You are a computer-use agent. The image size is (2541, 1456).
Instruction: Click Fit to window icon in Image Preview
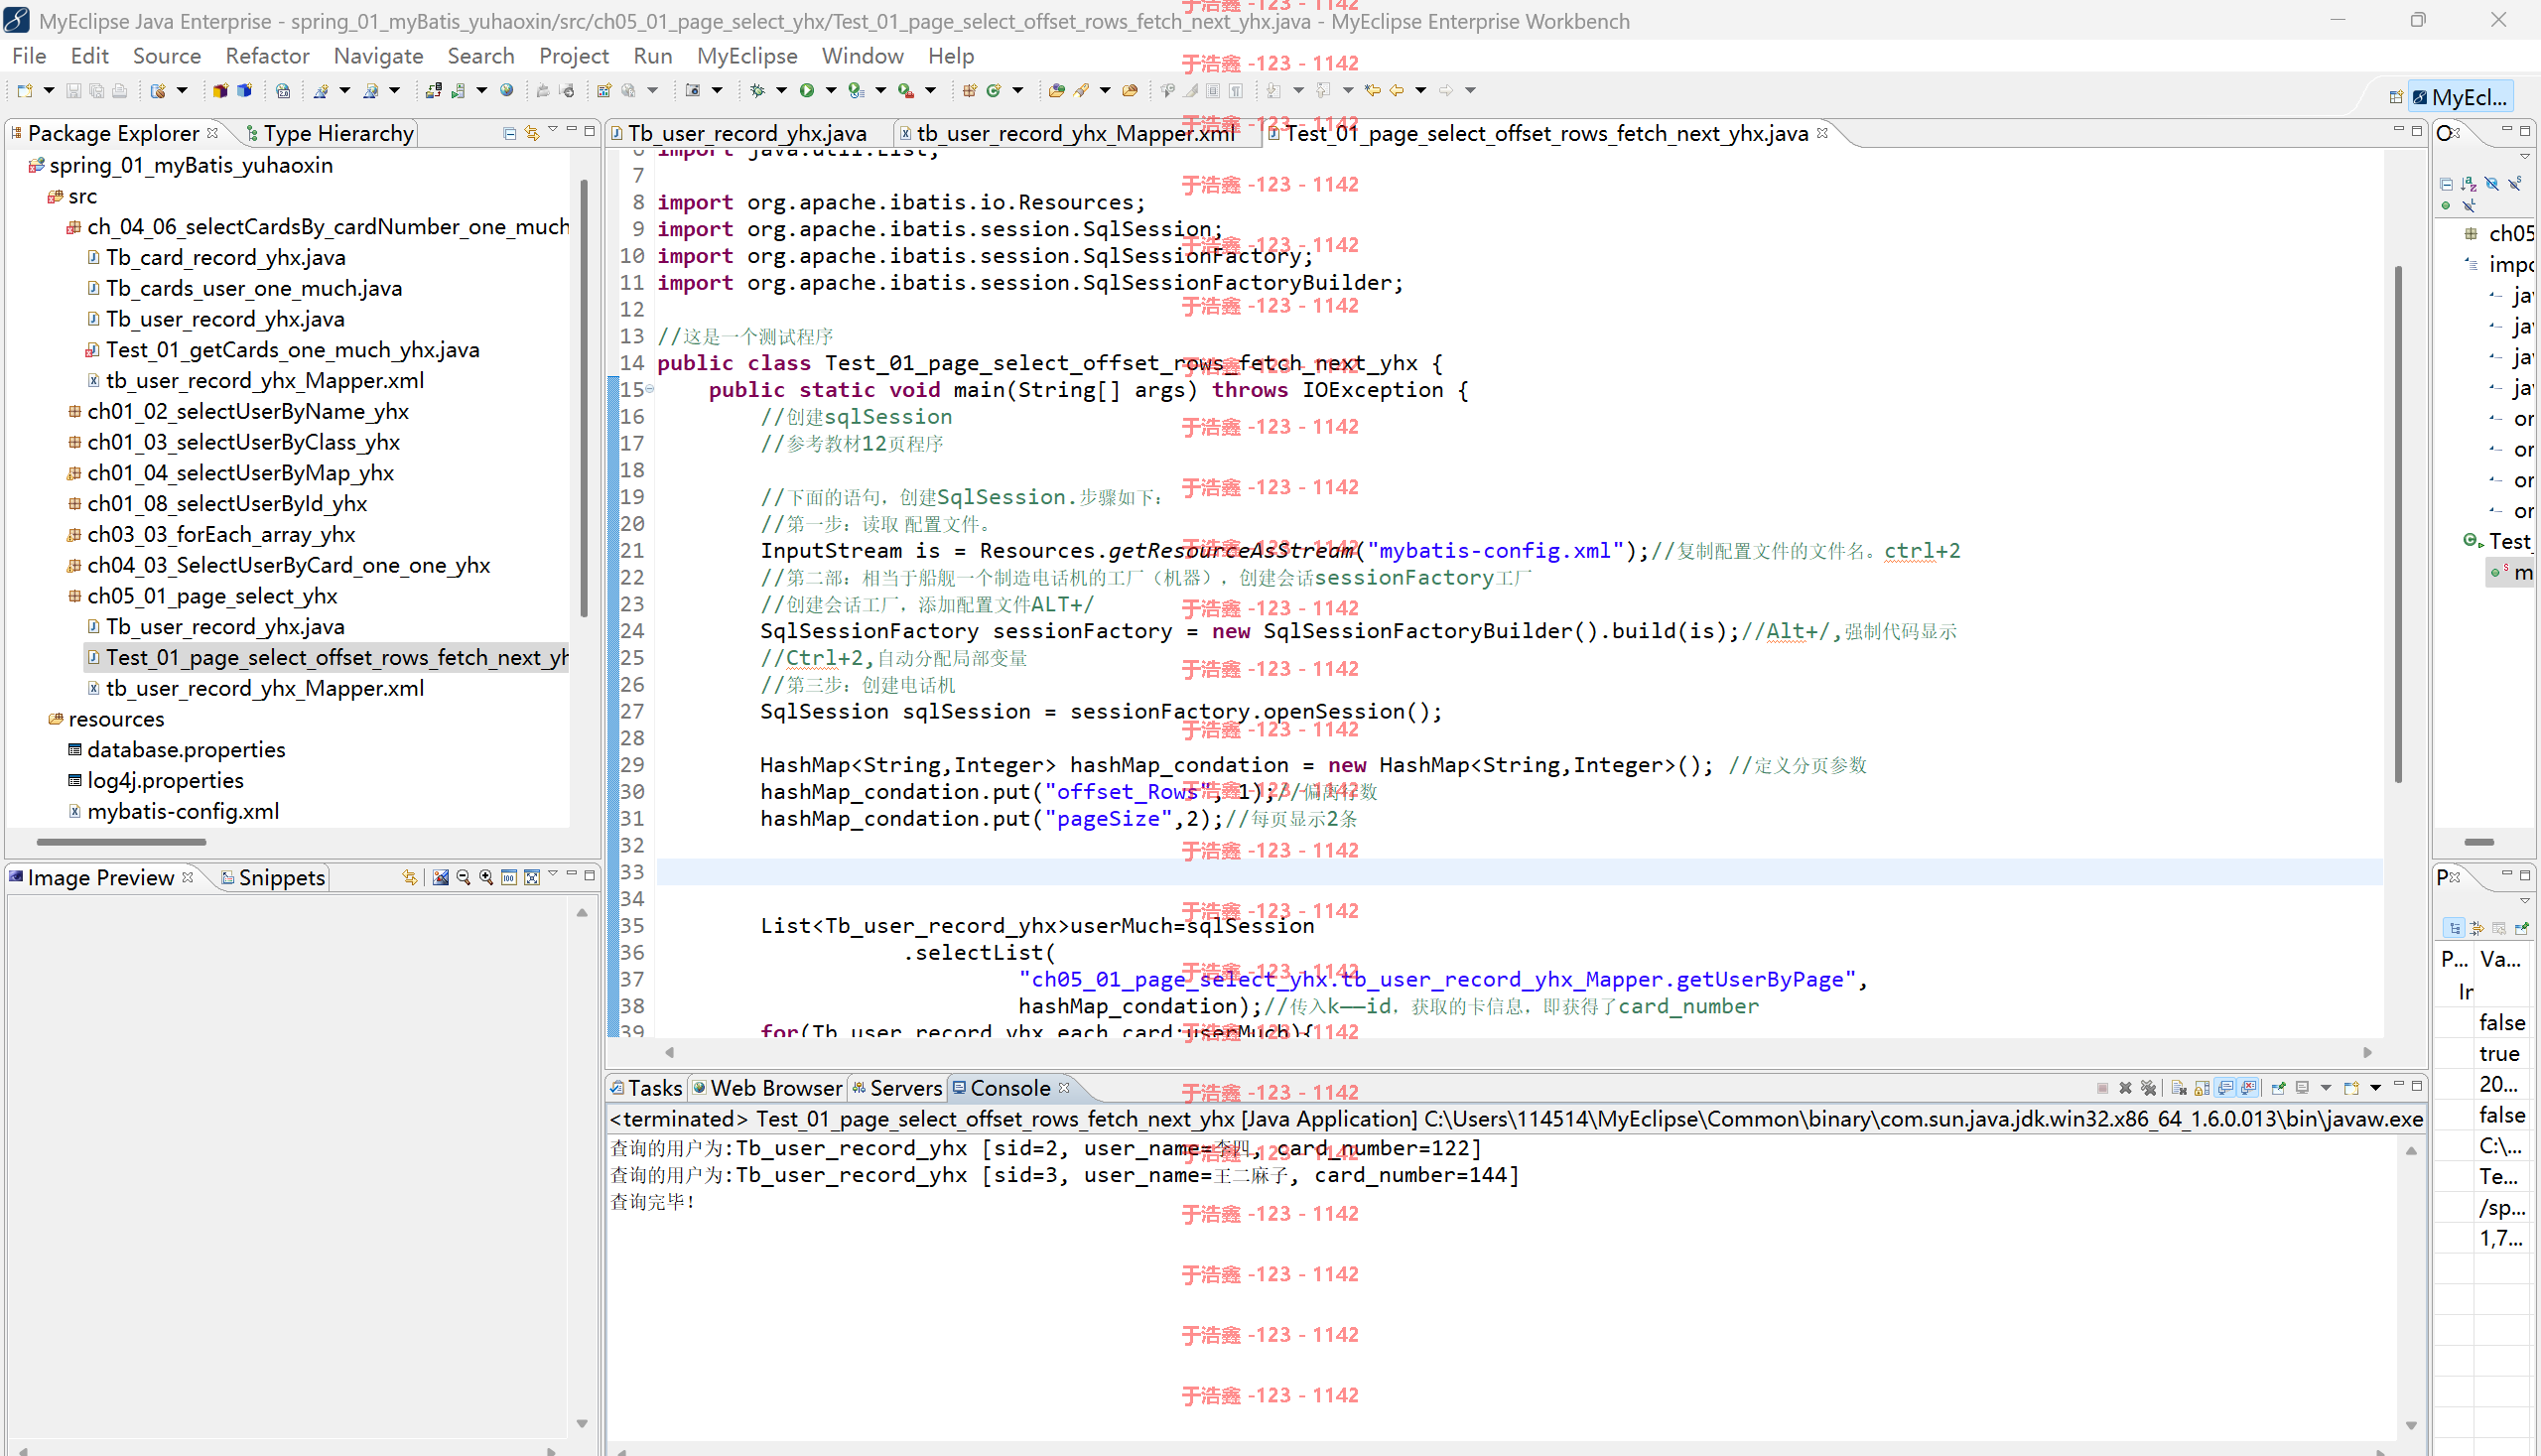[x=532, y=877]
